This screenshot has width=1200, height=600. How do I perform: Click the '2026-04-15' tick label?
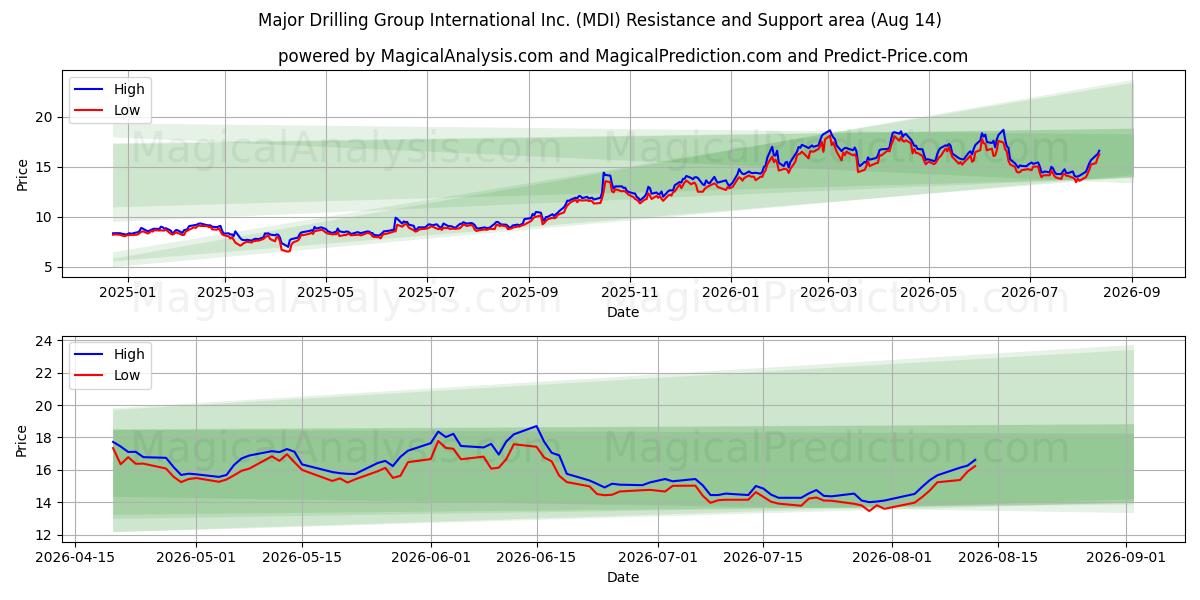(x=75, y=558)
